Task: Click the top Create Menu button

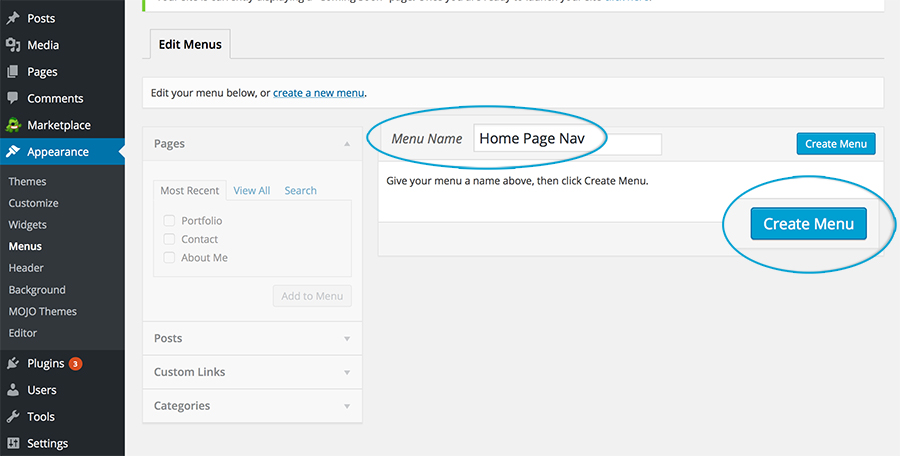Action: point(836,144)
